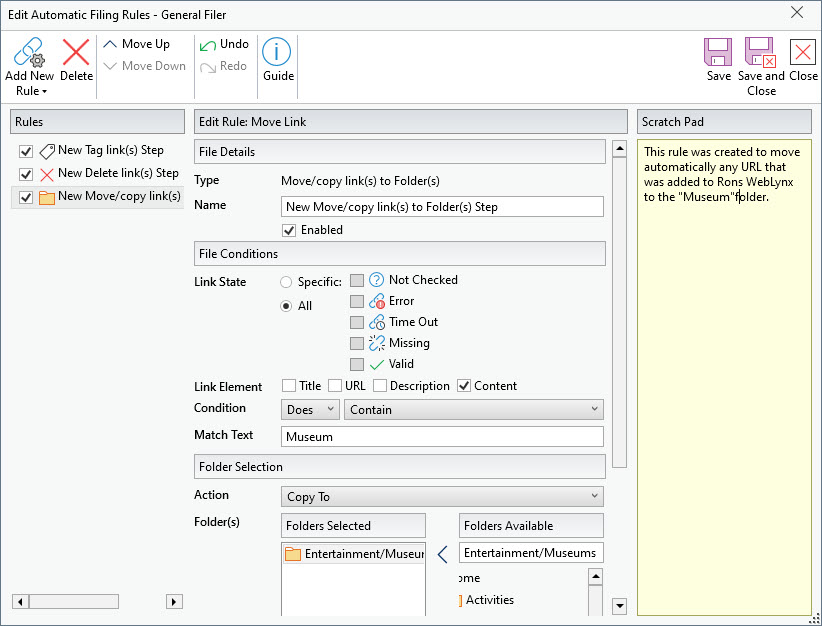The height and width of the screenshot is (626, 822).
Task: Click the rule Name input field
Action: (x=442, y=207)
